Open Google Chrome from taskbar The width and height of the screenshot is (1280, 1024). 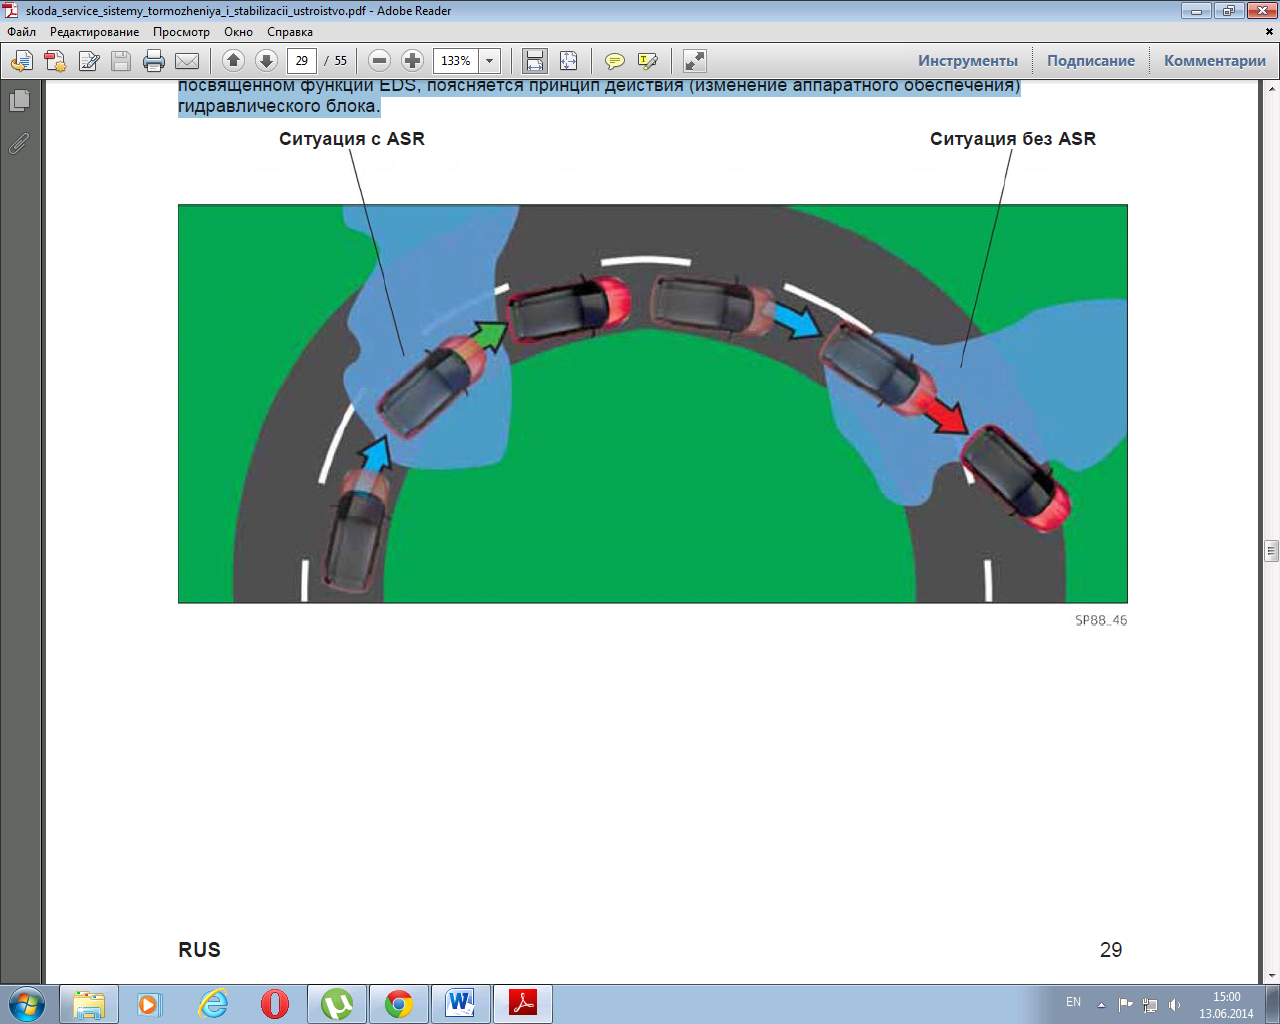point(399,1004)
